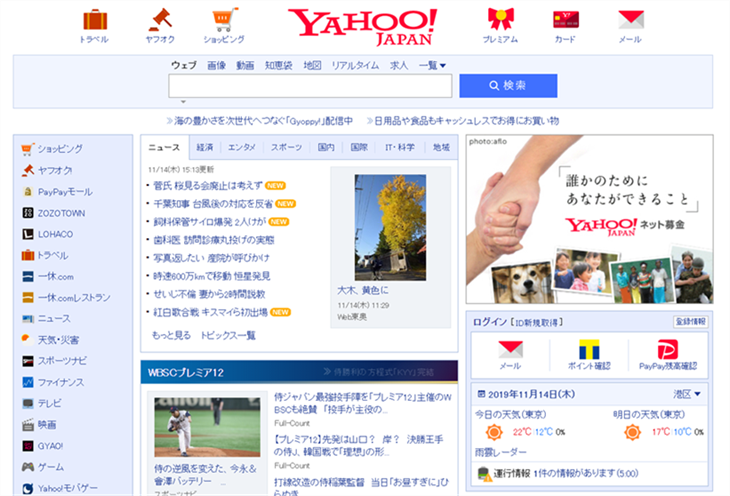This screenshot has width=730, height=496.
Task: Click sidebar スポーツナビ icon
Action: click(x=28, y=361)
